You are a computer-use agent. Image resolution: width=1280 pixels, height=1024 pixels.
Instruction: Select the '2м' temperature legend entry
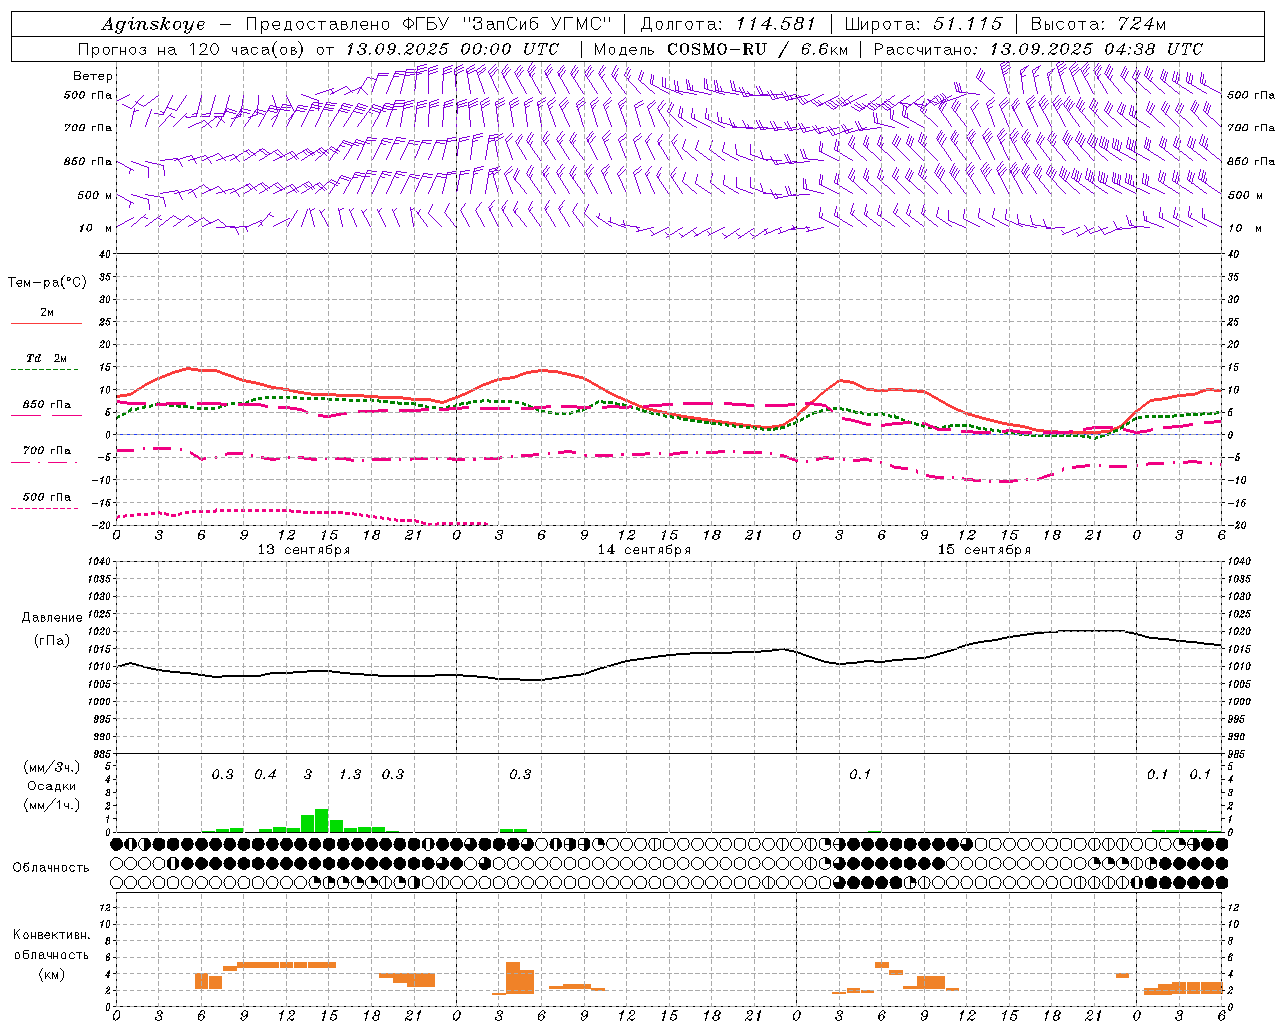click(47, 313)
